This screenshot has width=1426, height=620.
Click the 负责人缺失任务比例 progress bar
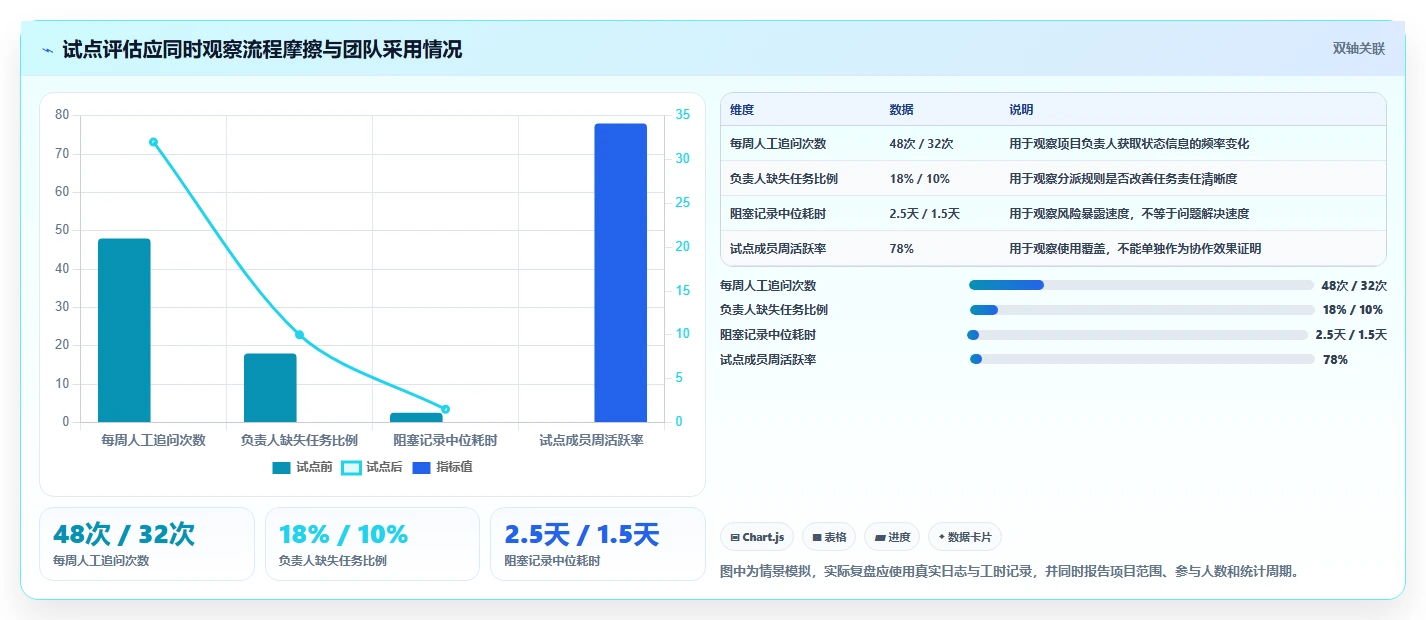pos(1141,310)
